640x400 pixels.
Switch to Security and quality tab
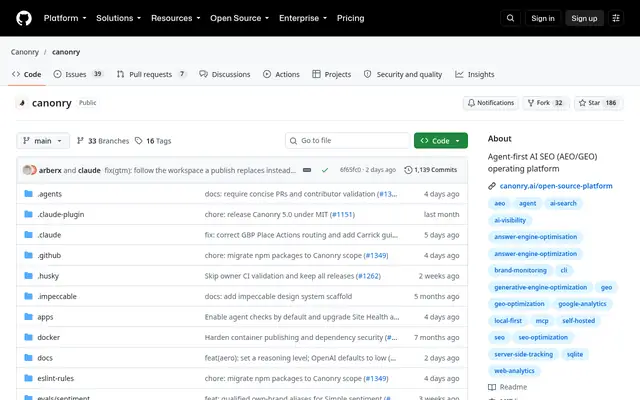pos(403,74)
